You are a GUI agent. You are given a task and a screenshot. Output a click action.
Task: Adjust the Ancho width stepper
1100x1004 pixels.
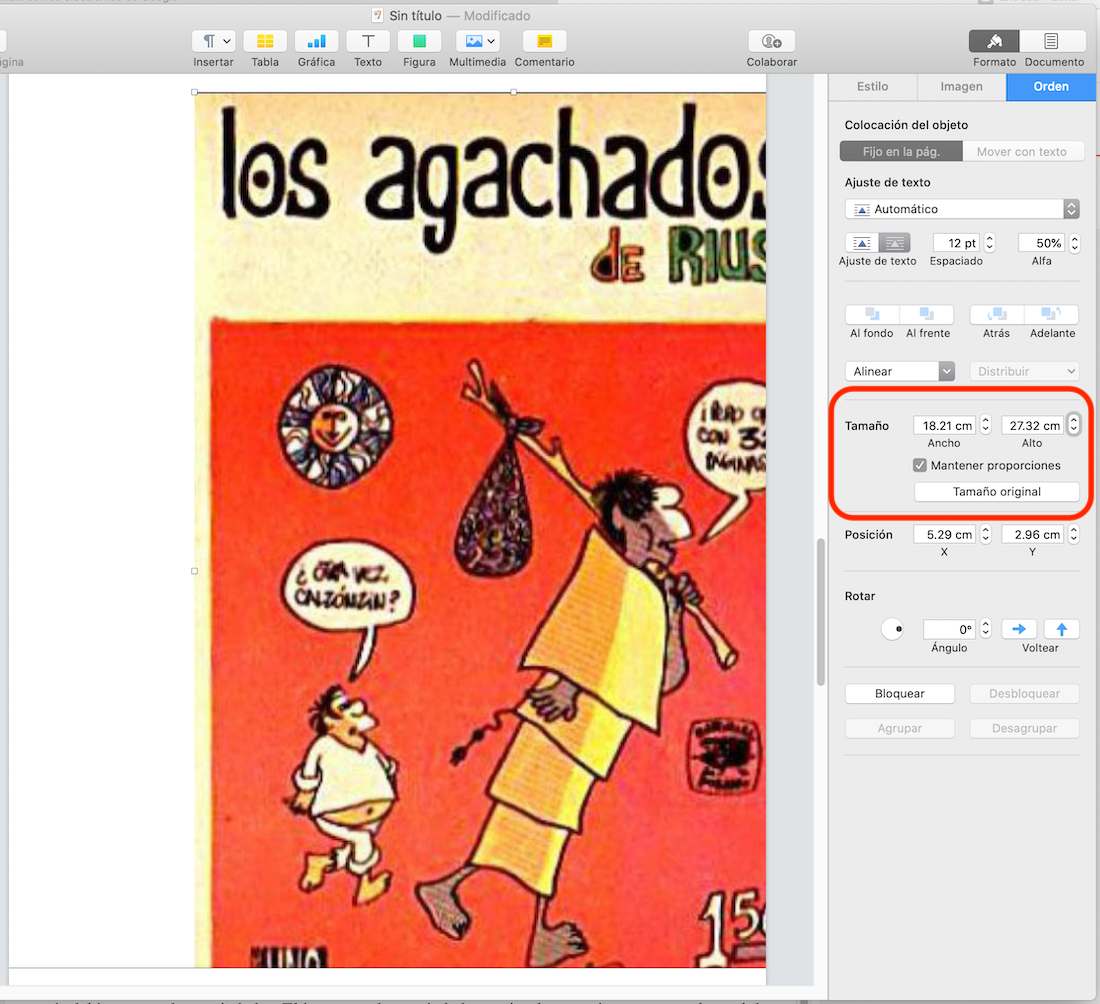[986, 425]
